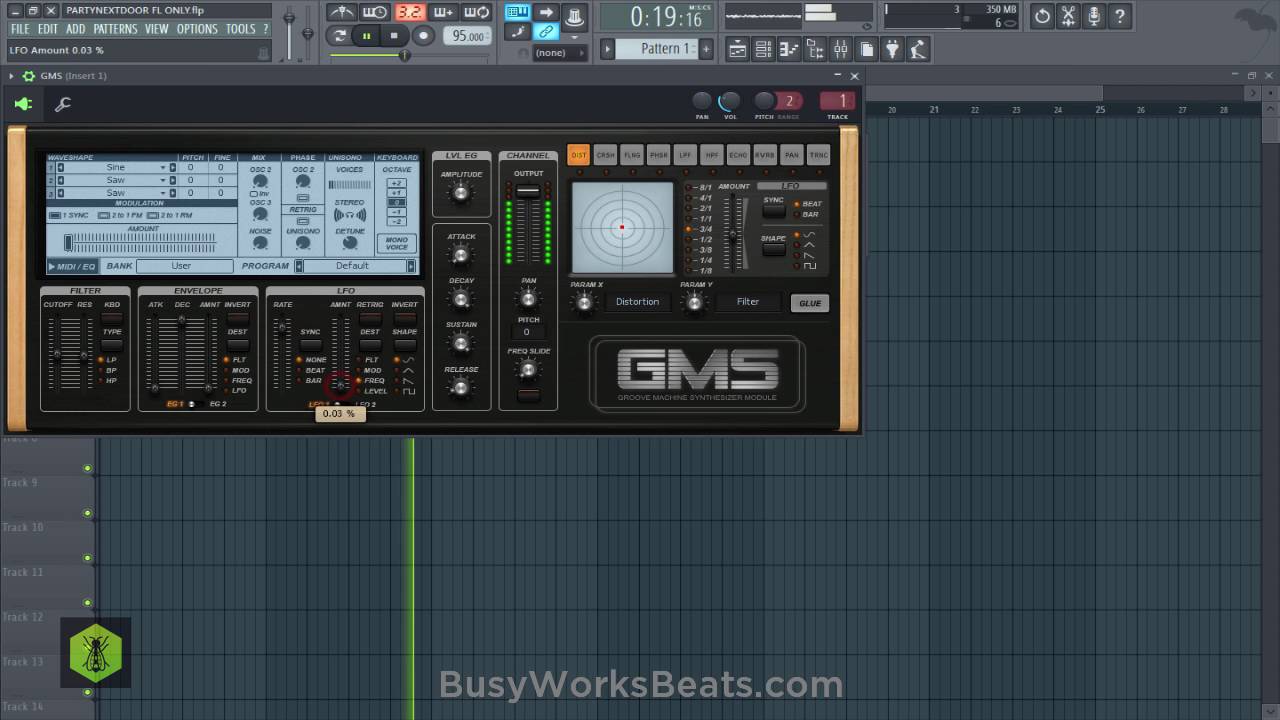
Task: Toggle the 3.2 countdown before recording icon
Action: point(409,12)
